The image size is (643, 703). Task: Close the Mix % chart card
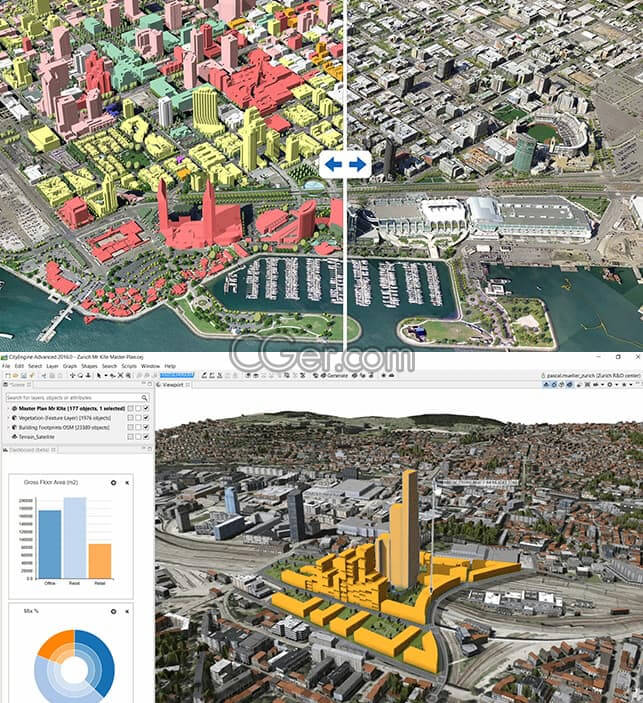[127, 610]
